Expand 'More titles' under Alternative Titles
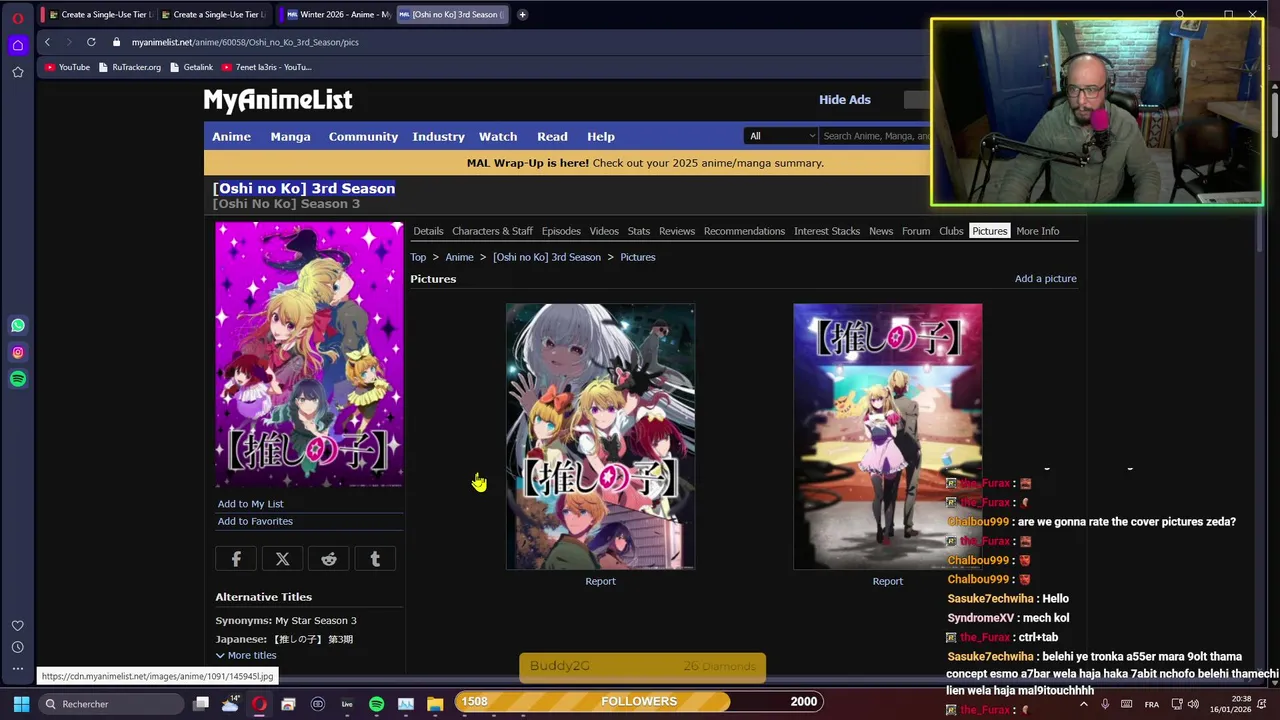1280x720 pixels. point(246,655)
